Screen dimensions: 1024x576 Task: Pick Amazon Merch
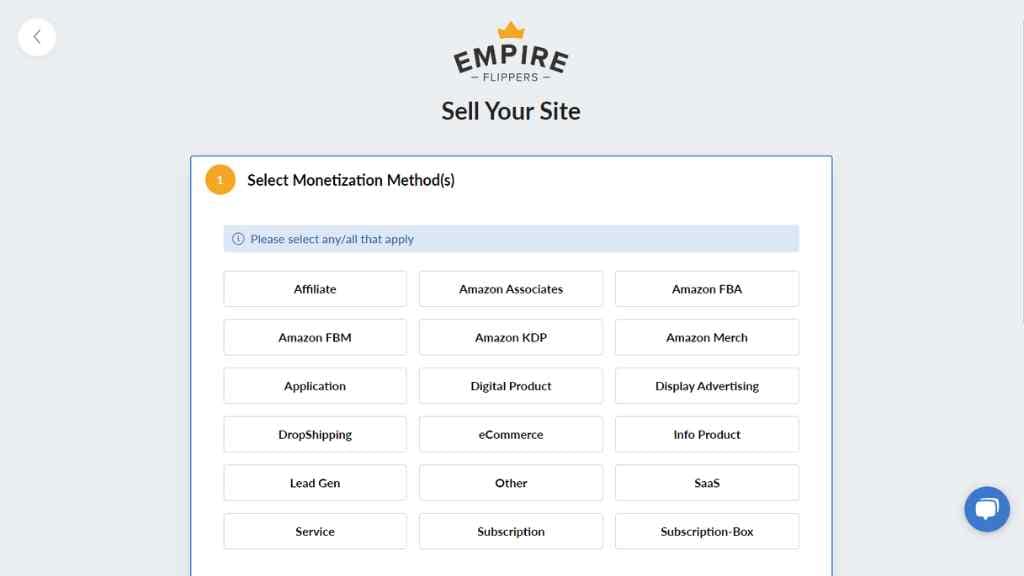706,337
